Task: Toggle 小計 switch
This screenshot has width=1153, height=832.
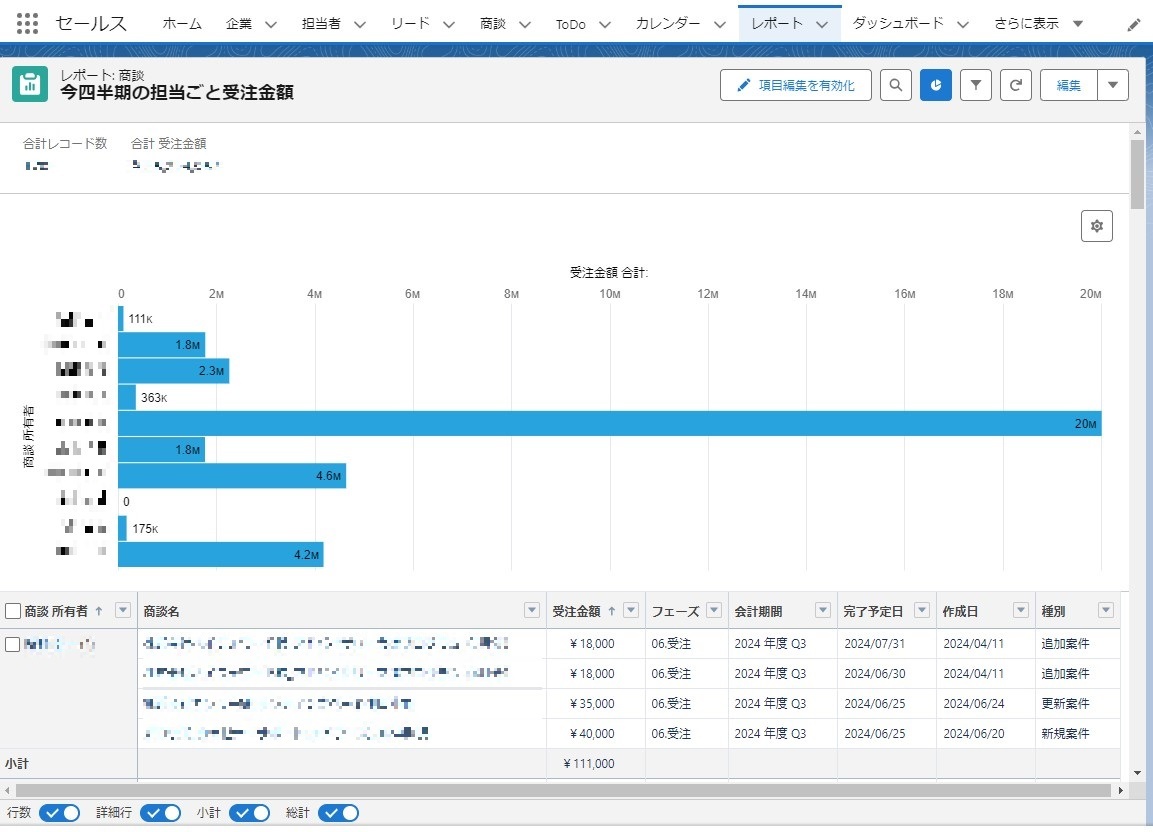Action: 249,813
